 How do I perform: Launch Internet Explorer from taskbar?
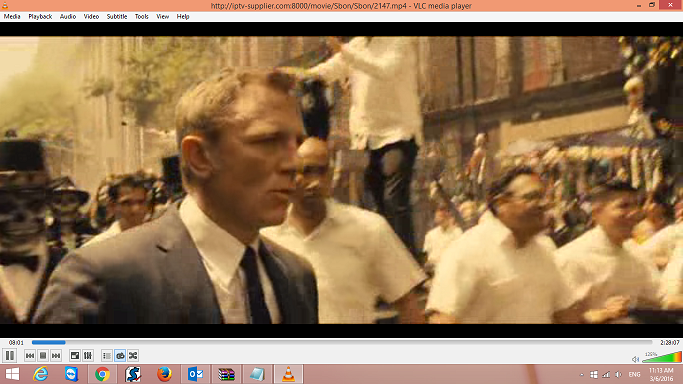[x=41, y=374]
